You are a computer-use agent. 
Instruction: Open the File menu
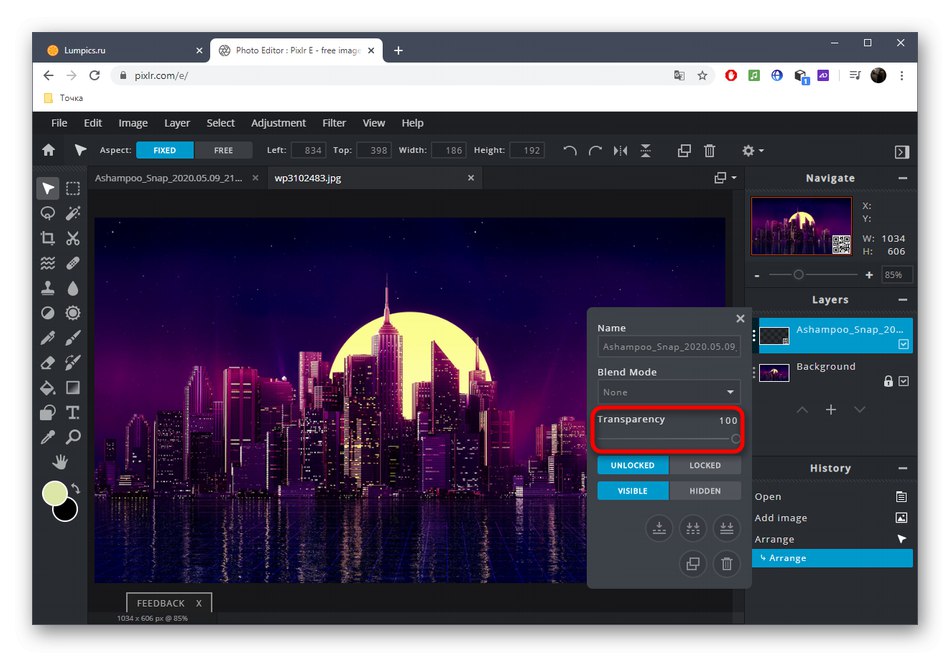click(59, 123)
